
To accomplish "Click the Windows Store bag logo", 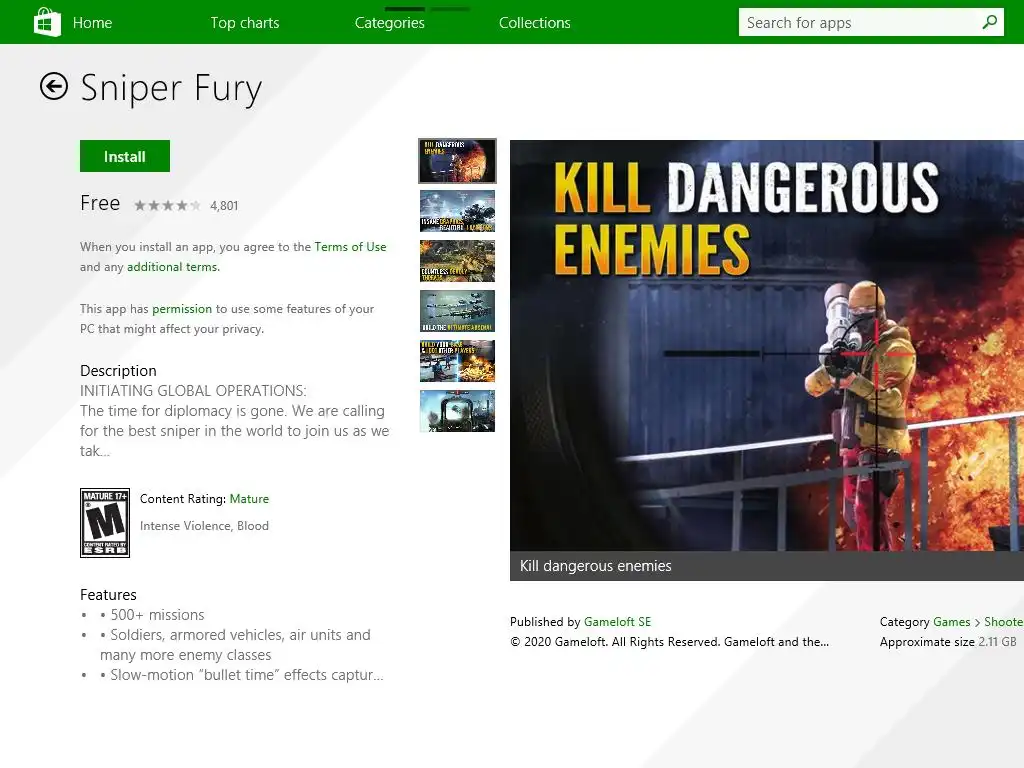I will [x=47, y=22].
